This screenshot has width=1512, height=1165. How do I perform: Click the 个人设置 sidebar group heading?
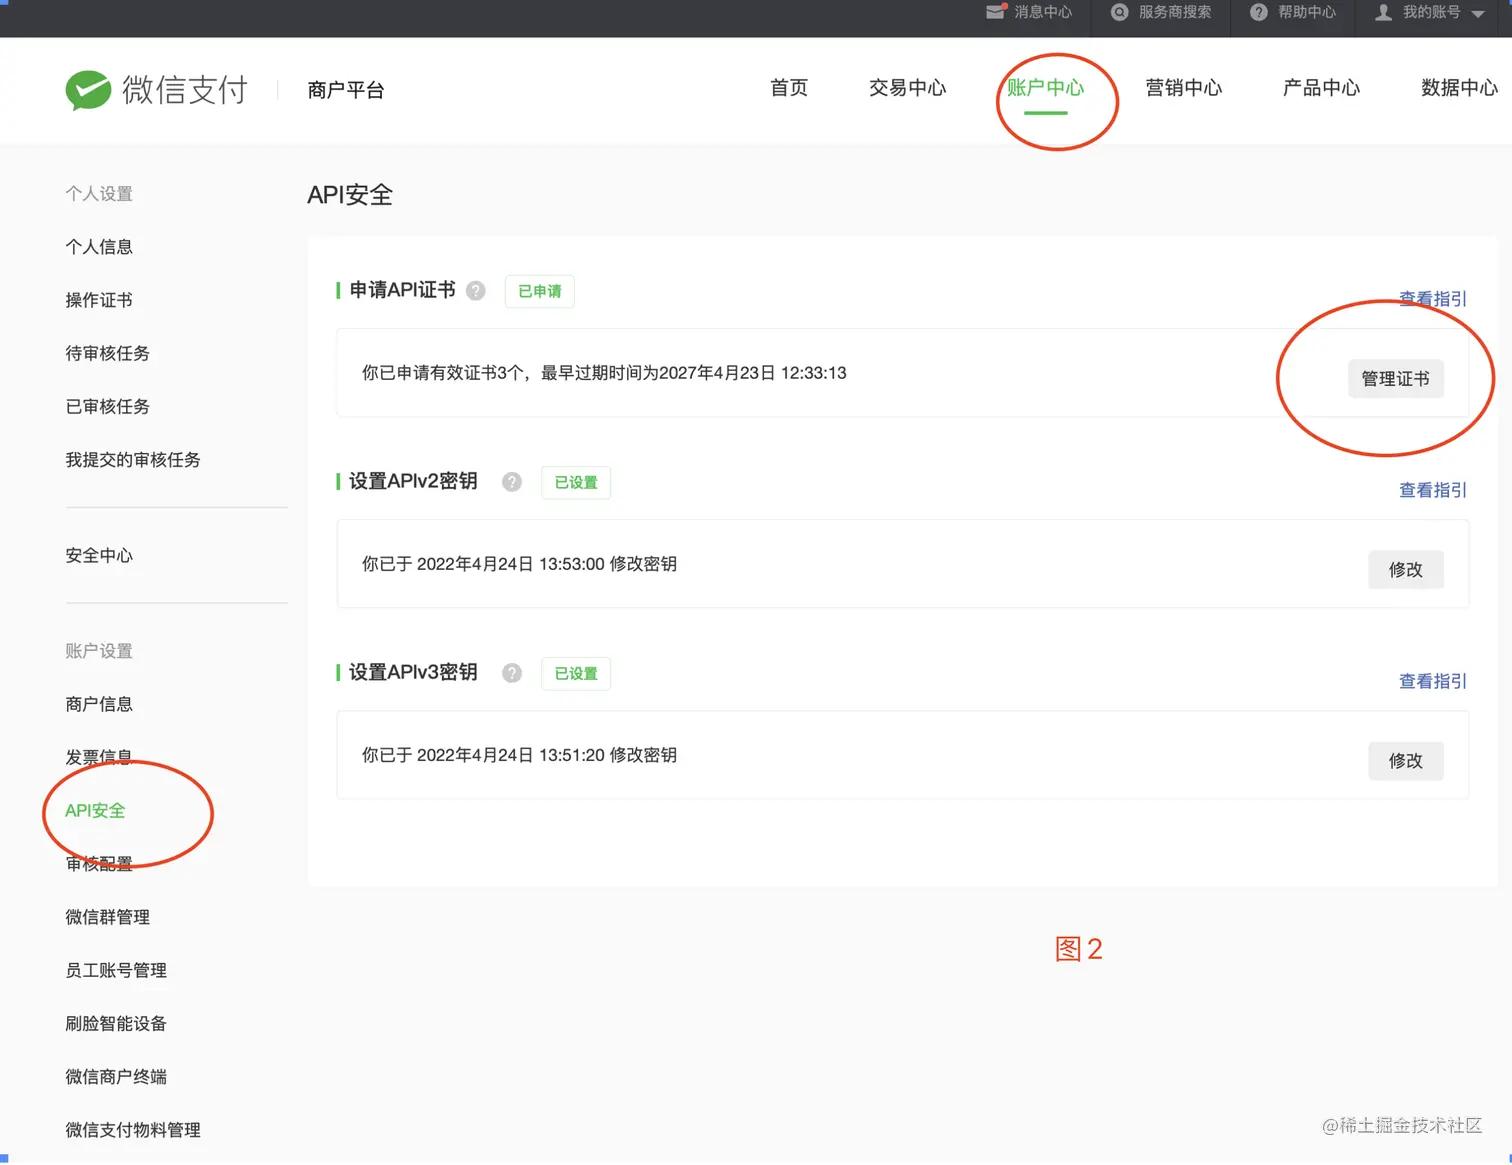tap(99, 194)
